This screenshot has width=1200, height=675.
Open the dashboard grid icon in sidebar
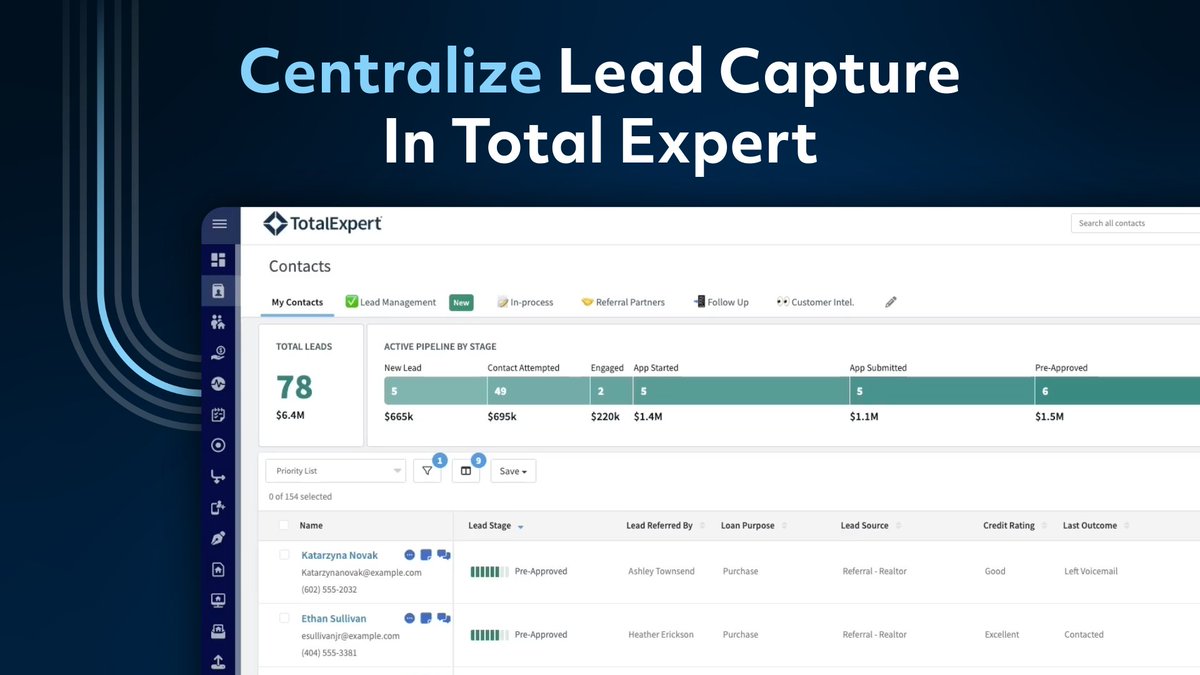219,260
